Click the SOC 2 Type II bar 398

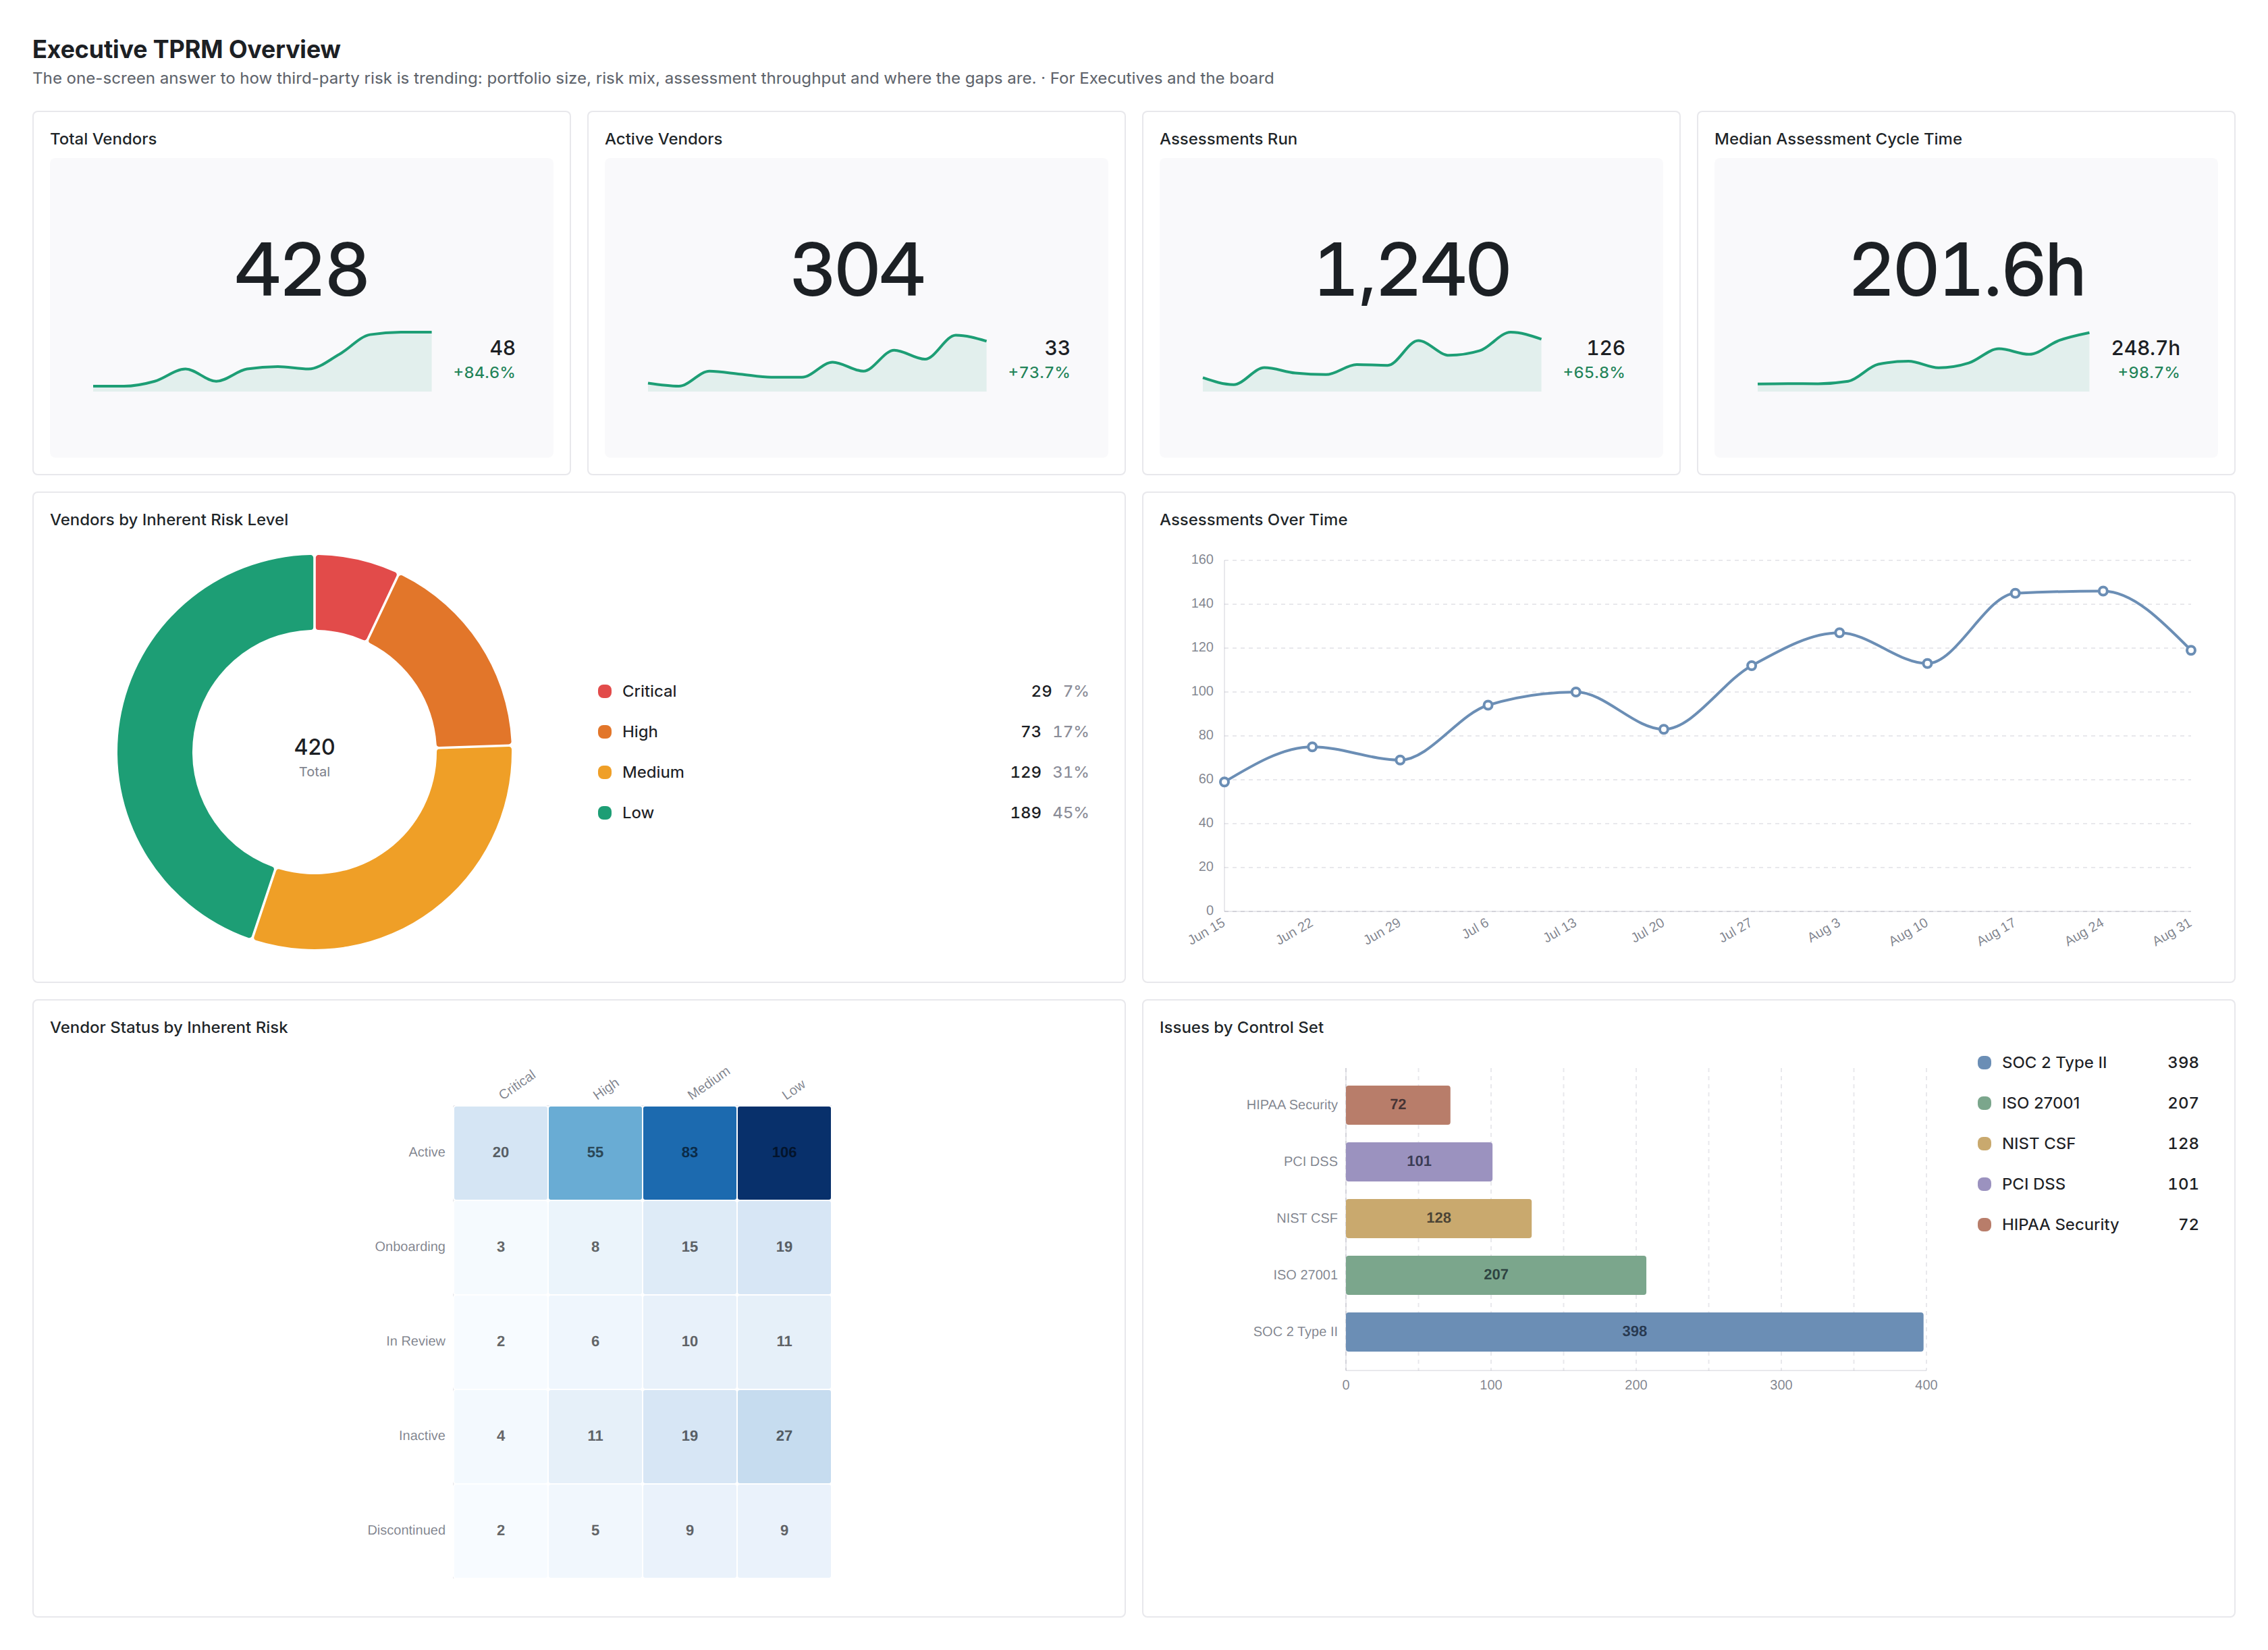(x=1634, y=1332)
